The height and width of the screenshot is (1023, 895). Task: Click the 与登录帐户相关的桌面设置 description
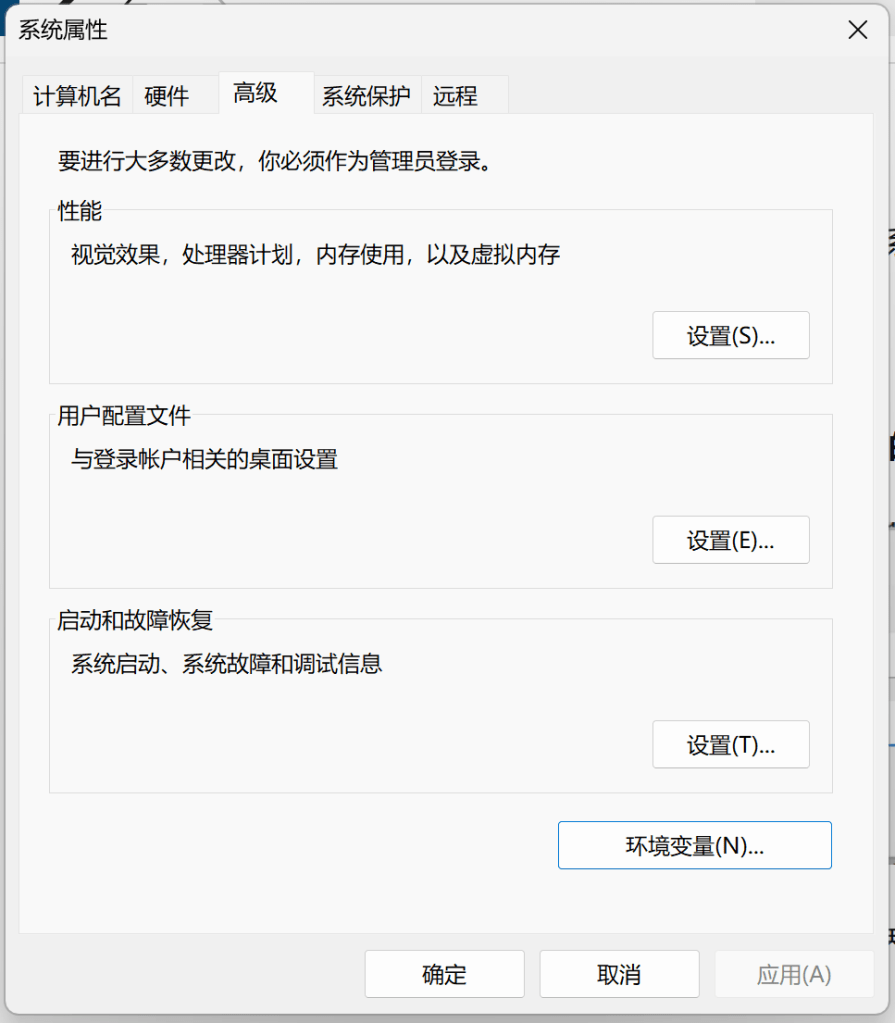[204, 460]
